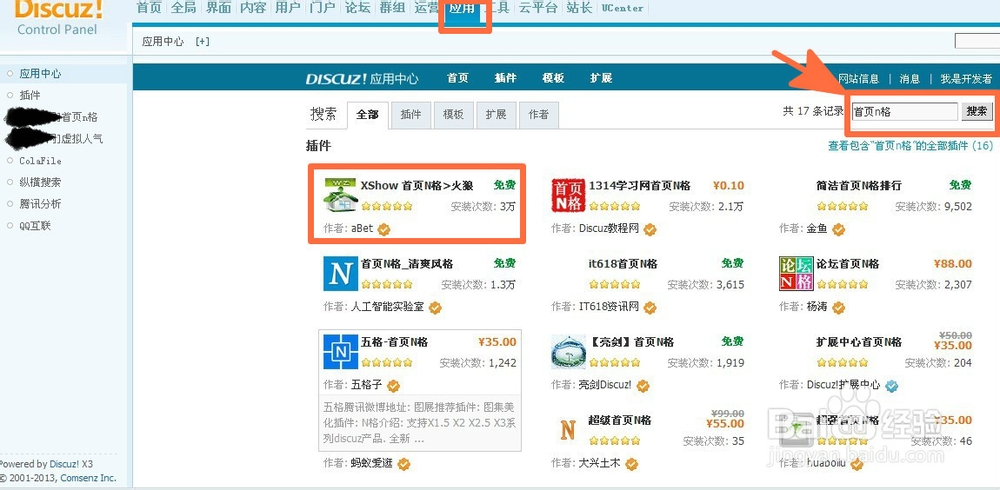Image resolution: width=1000 pixels, height=490 pixels.
Task: Open the 1314学习网首页N格 plugin title
Action: 640,186
